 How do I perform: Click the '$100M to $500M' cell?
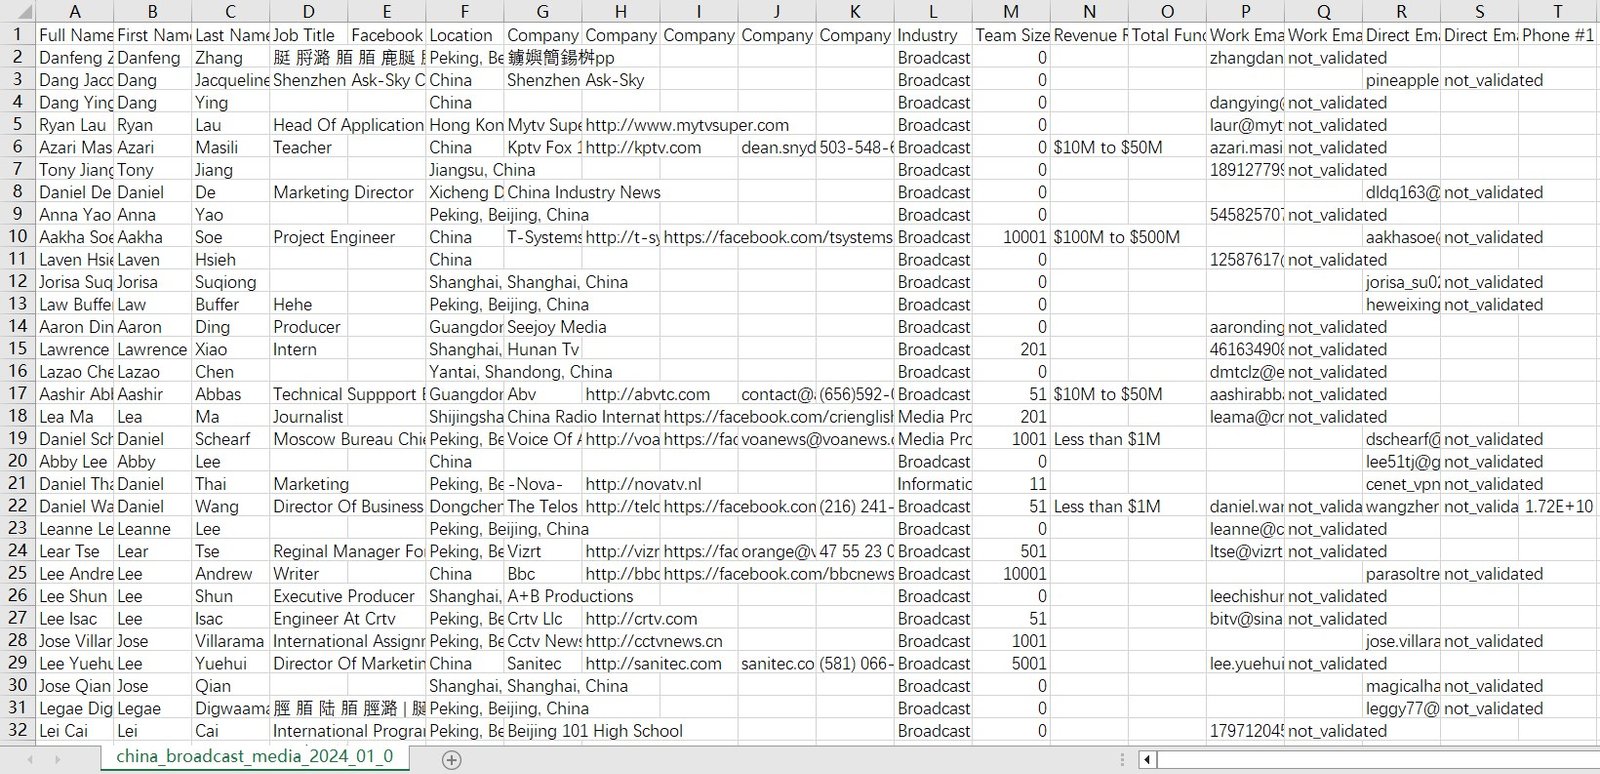tap(1116, 237)
